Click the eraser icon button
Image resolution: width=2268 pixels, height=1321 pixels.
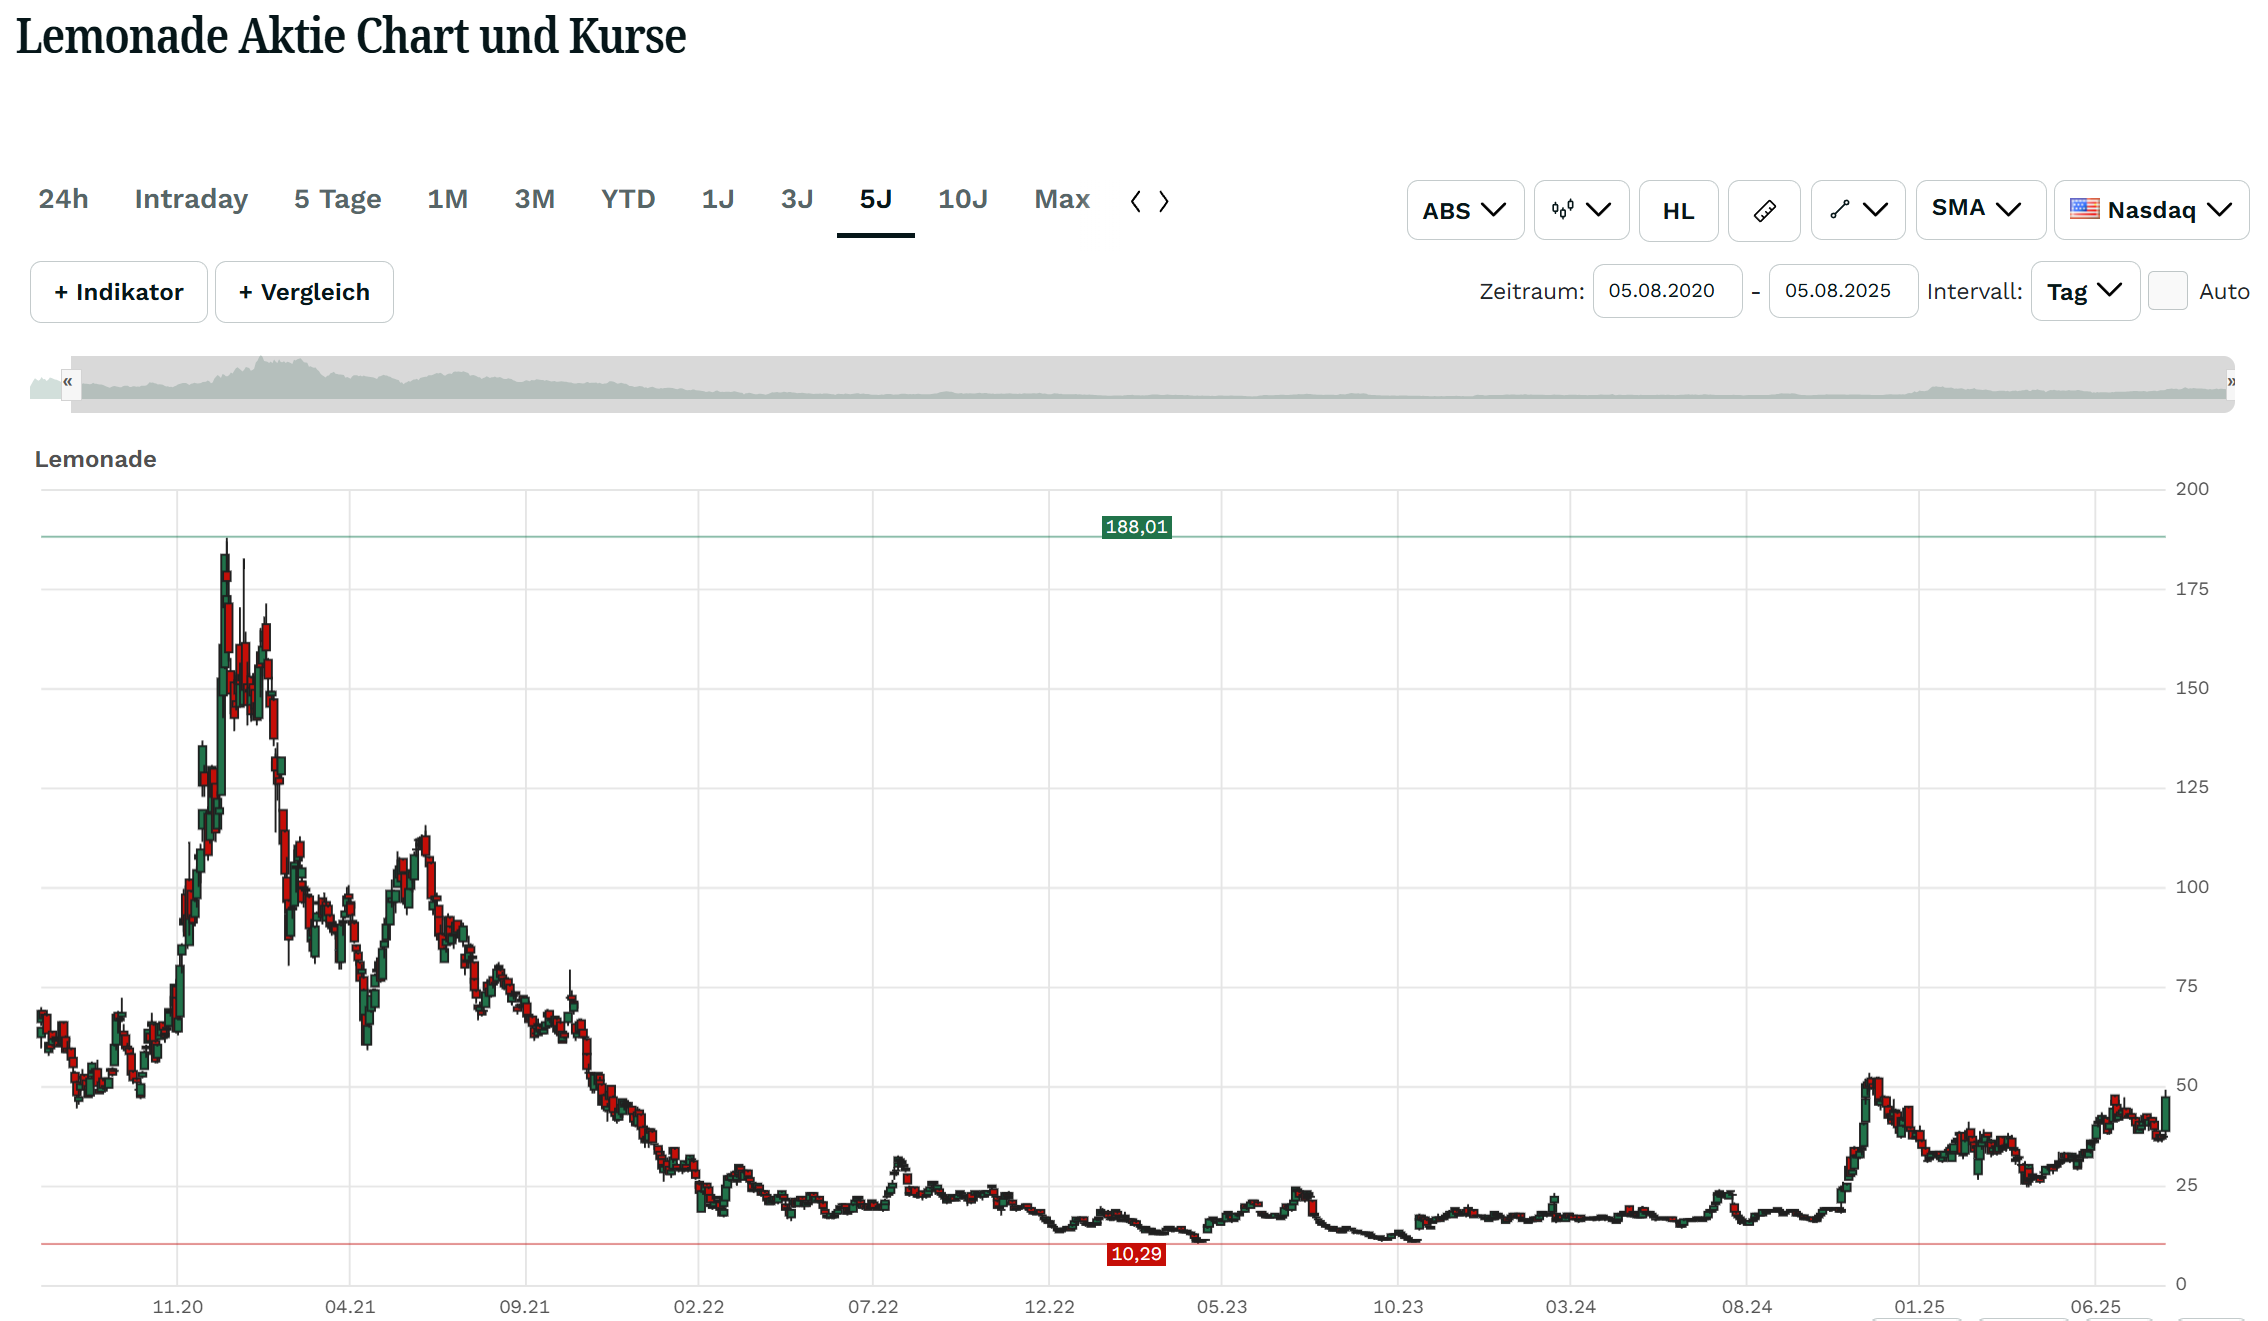coord(1764,210)
